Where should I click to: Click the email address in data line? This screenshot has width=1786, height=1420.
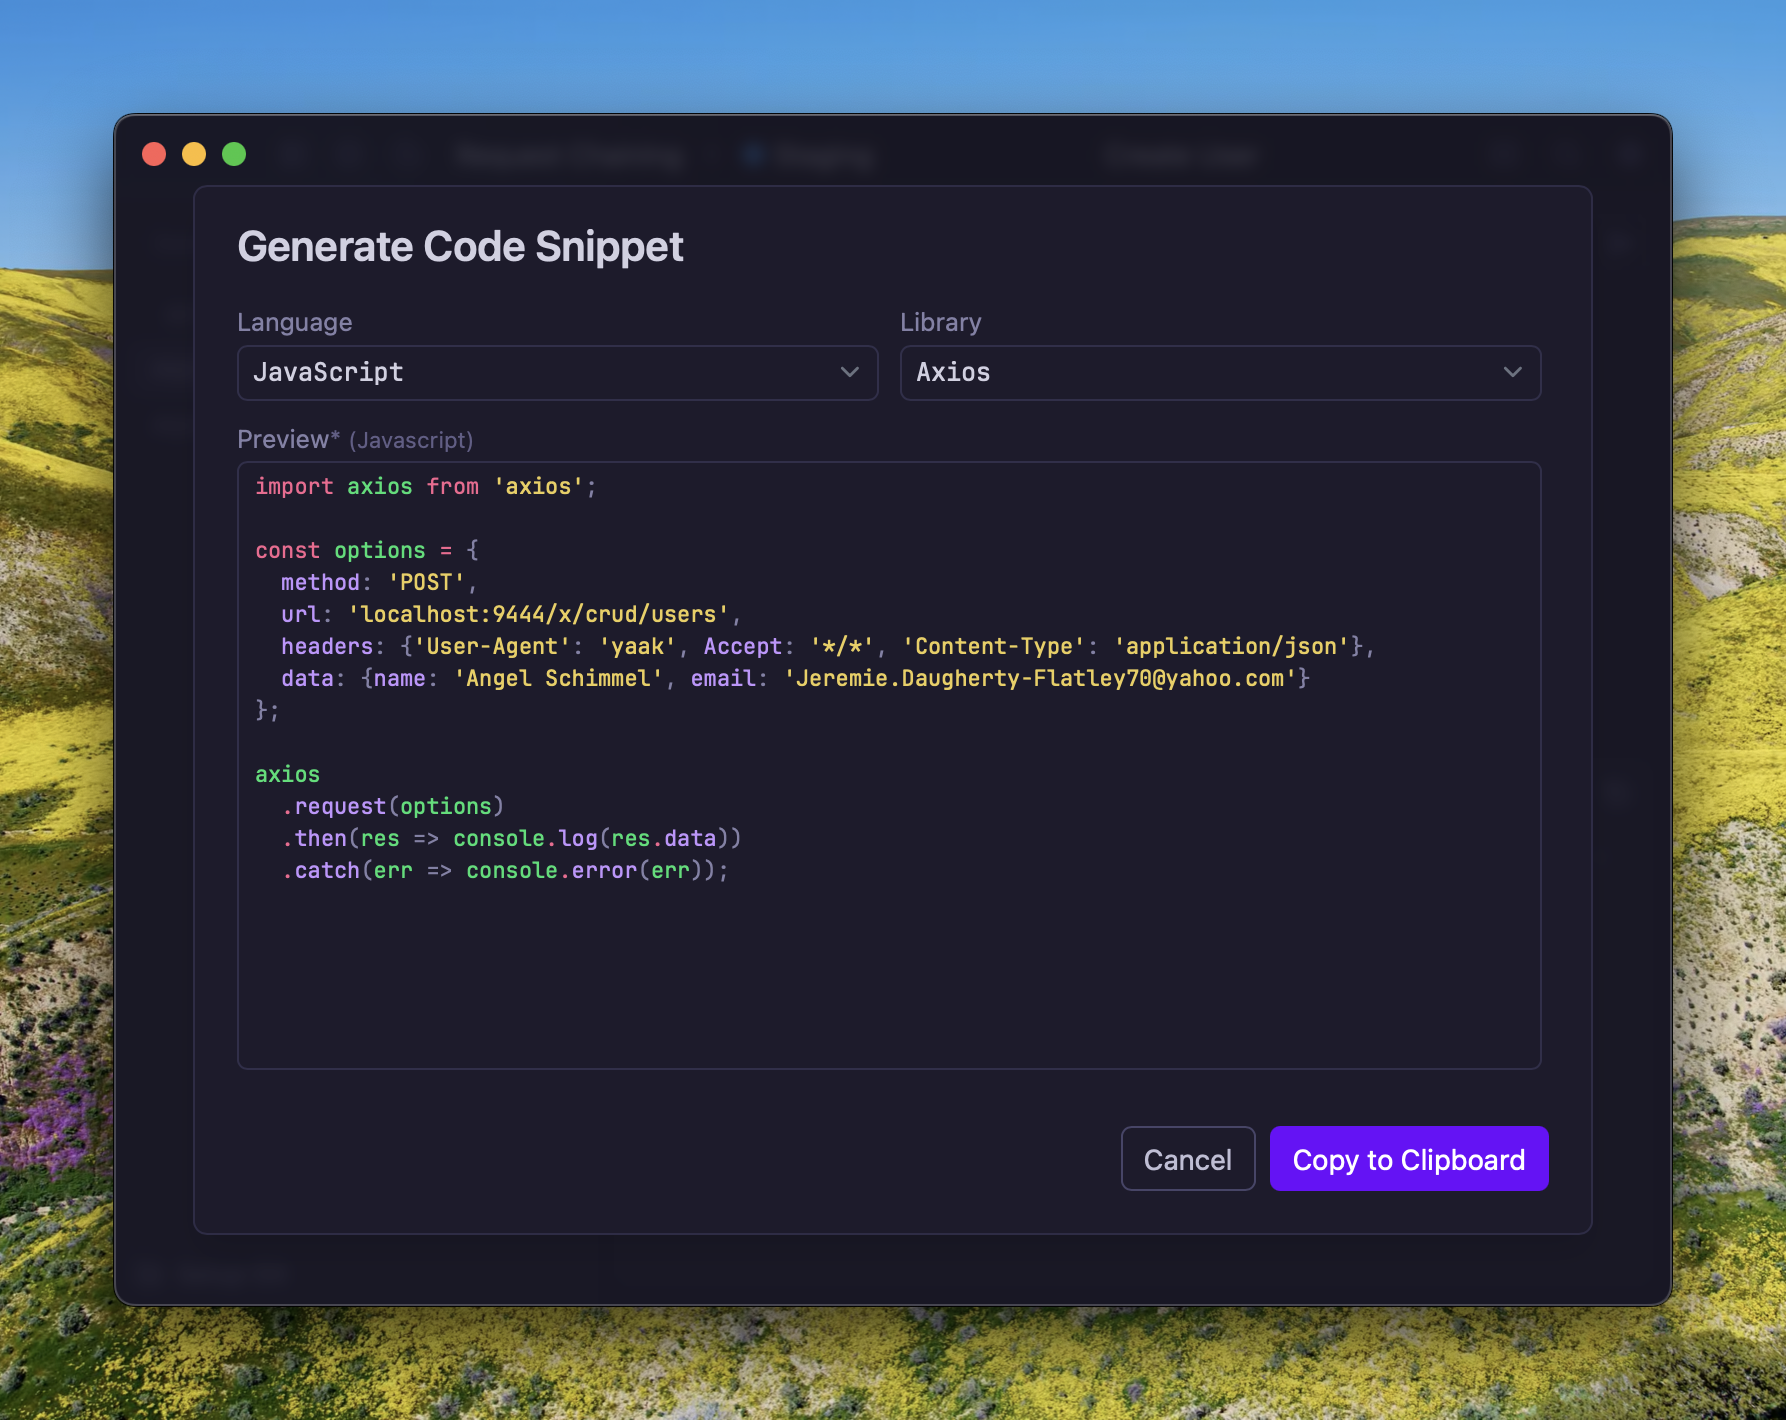1045,679
